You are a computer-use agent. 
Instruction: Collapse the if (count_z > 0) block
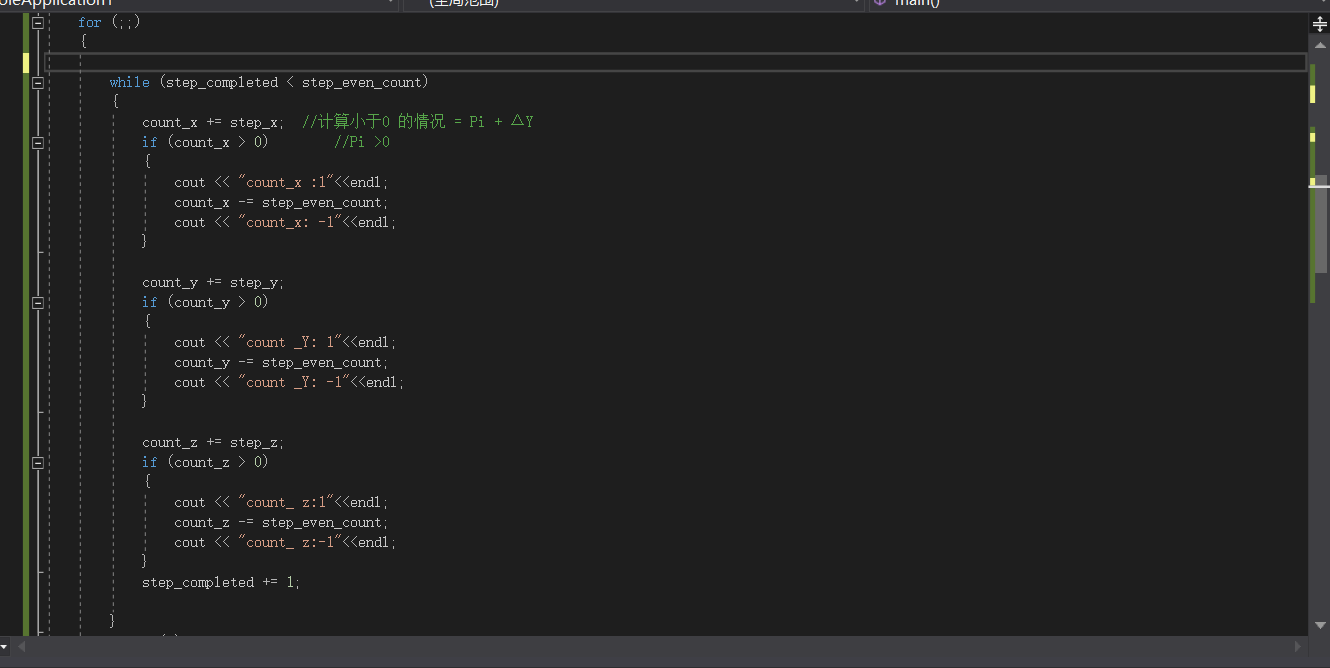click(x=38, y=463)
